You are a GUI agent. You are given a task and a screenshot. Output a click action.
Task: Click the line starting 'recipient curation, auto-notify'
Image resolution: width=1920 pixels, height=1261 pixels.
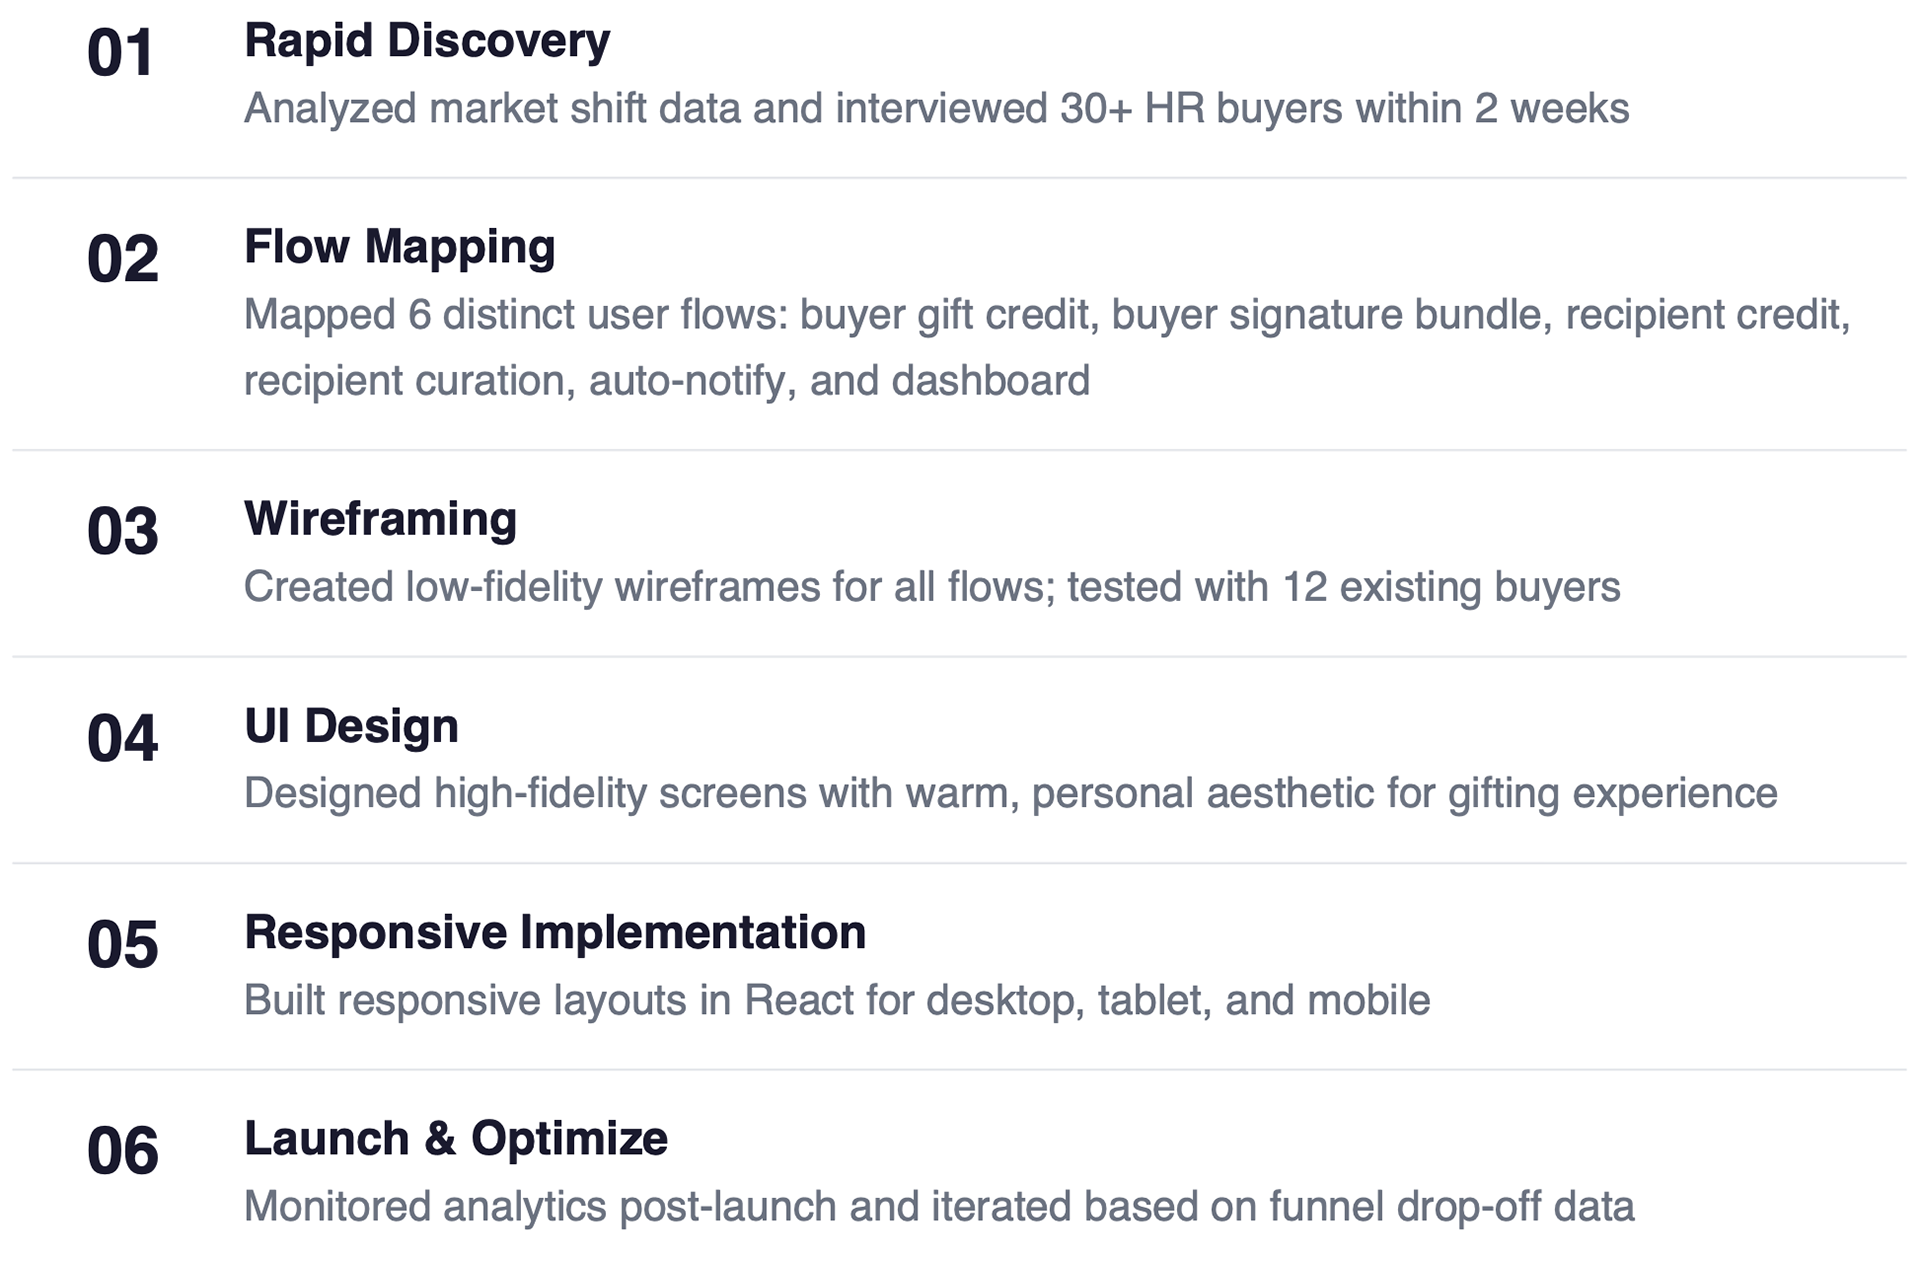666,381
